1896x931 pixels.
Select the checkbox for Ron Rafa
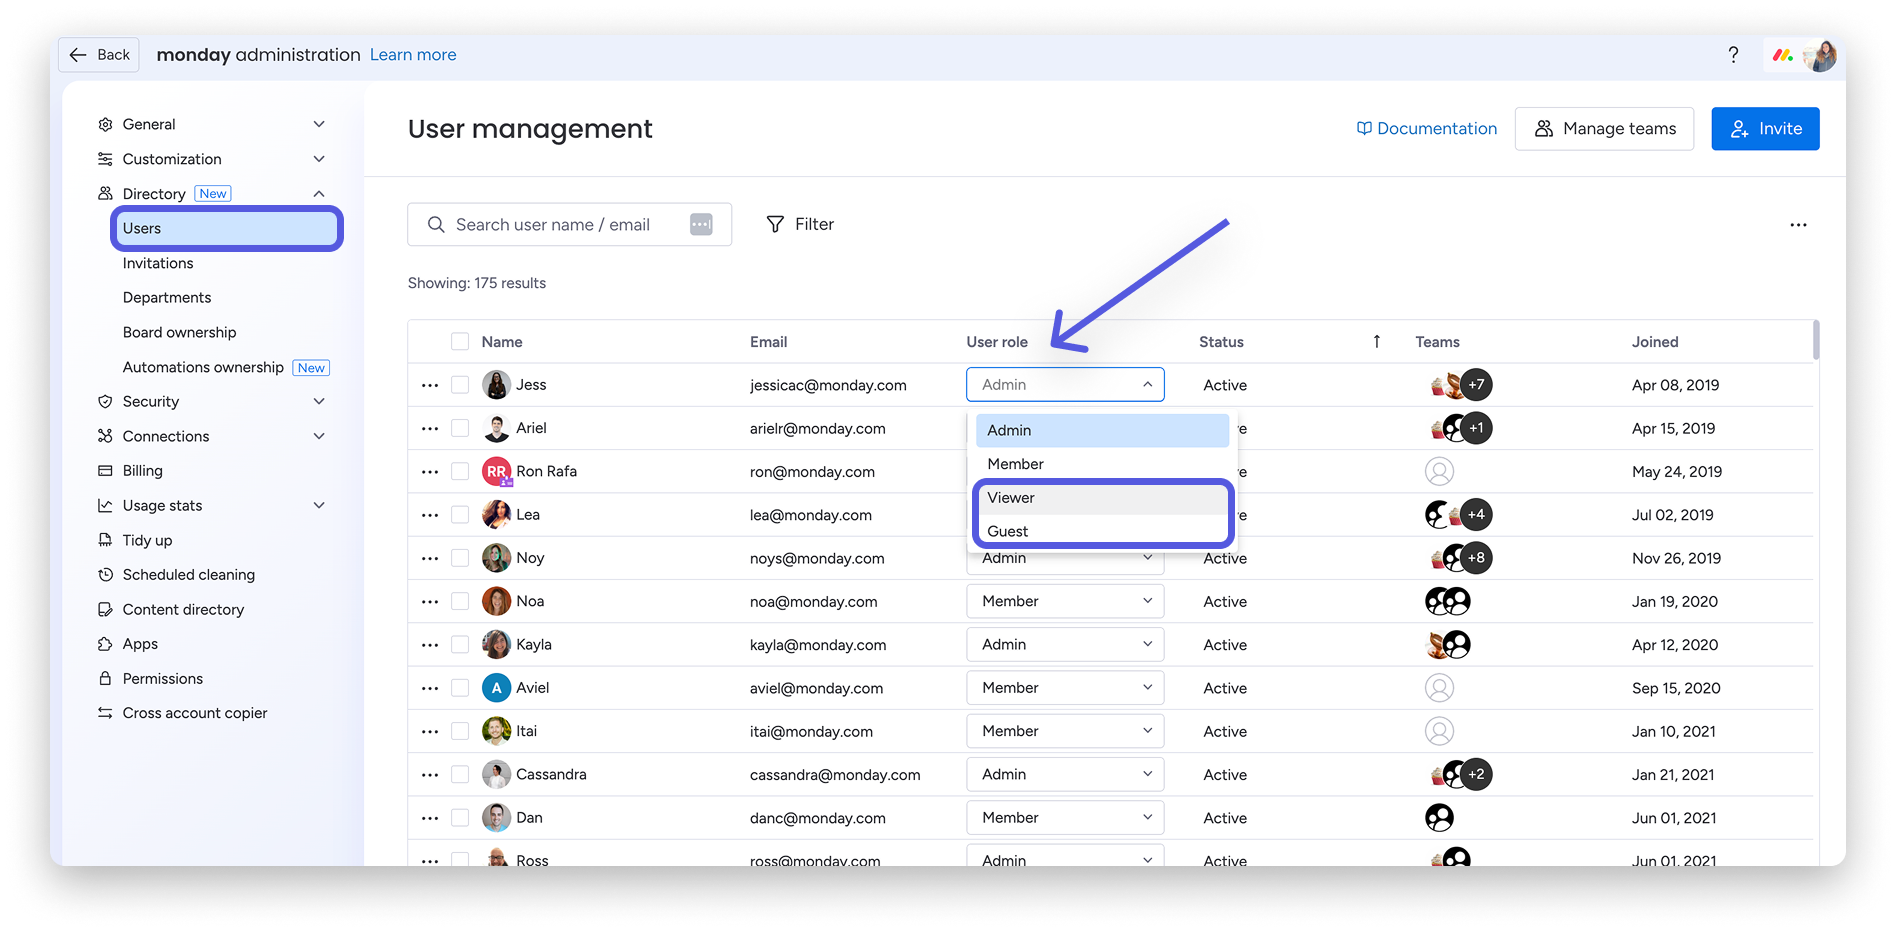coord(460,471)
